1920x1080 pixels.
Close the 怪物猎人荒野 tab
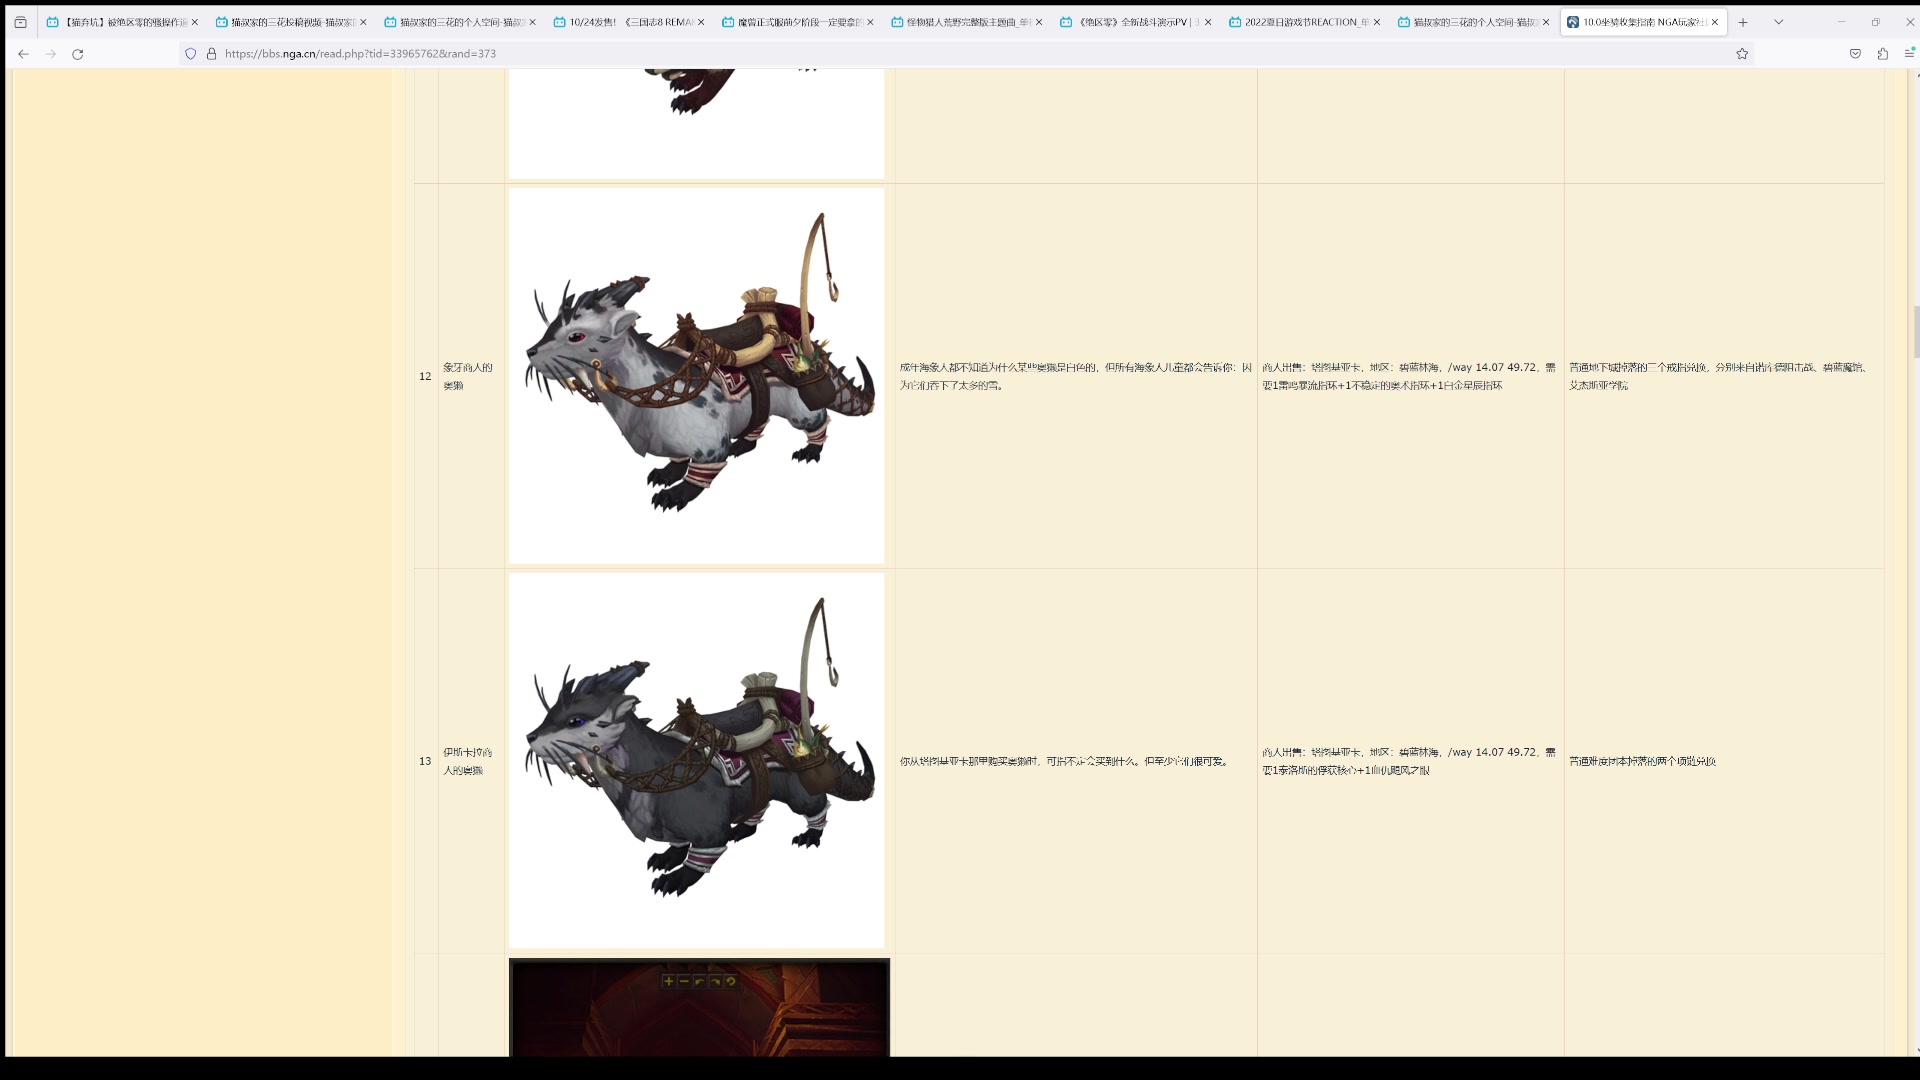[1039, 22]
